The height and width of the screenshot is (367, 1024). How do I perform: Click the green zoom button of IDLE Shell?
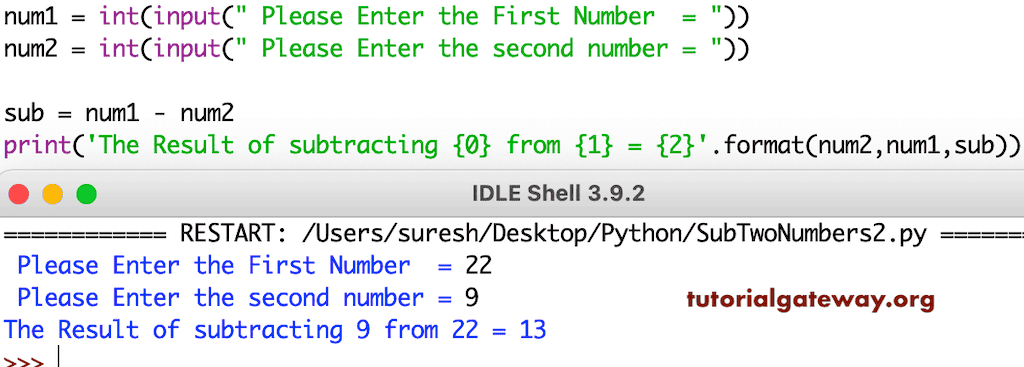(x=86, y=194)
